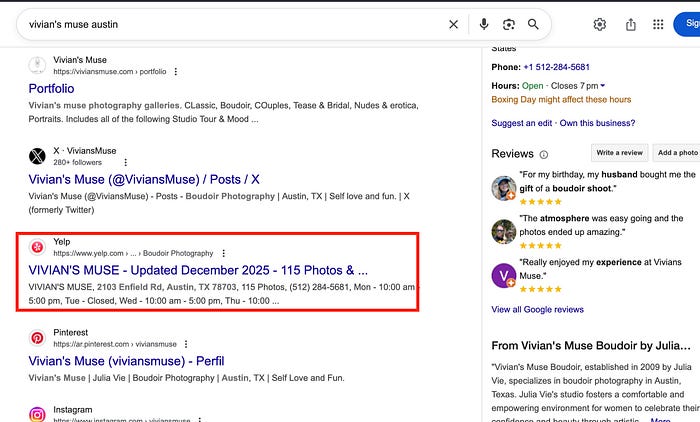Click the Sign in button
This screenshot has height=422, width=700.
pos(688,24)
